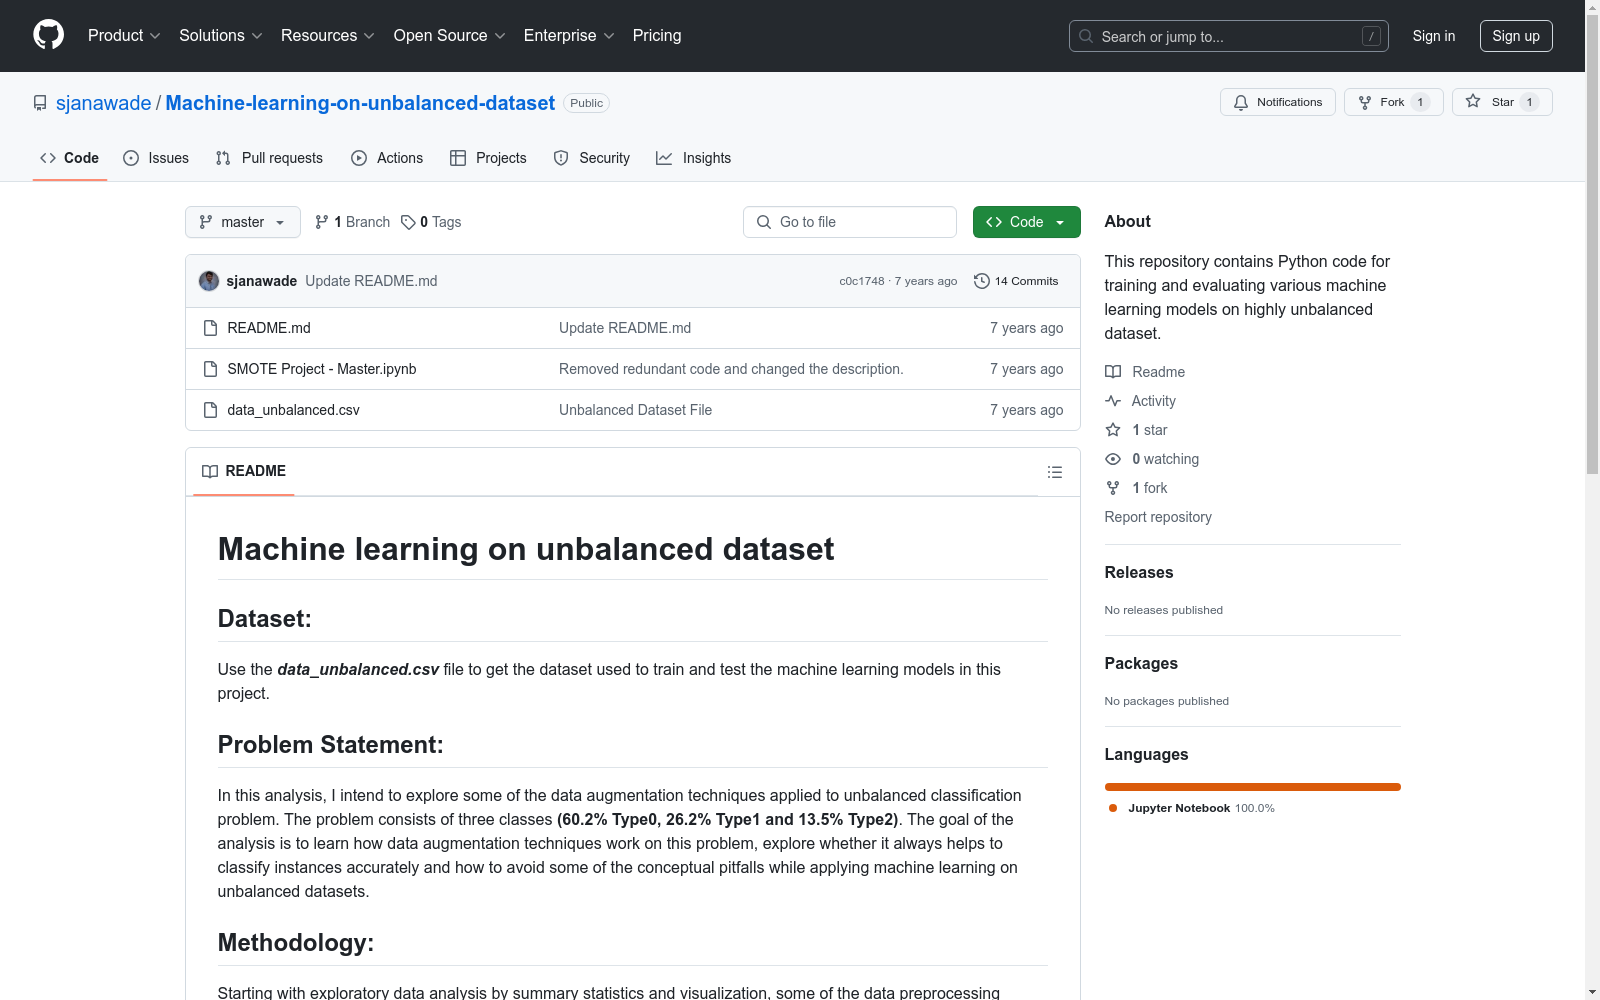Viewport: 1600px width, 1000px height.
Task: Open the Activity link in About
Action: tap(1140, 401)
